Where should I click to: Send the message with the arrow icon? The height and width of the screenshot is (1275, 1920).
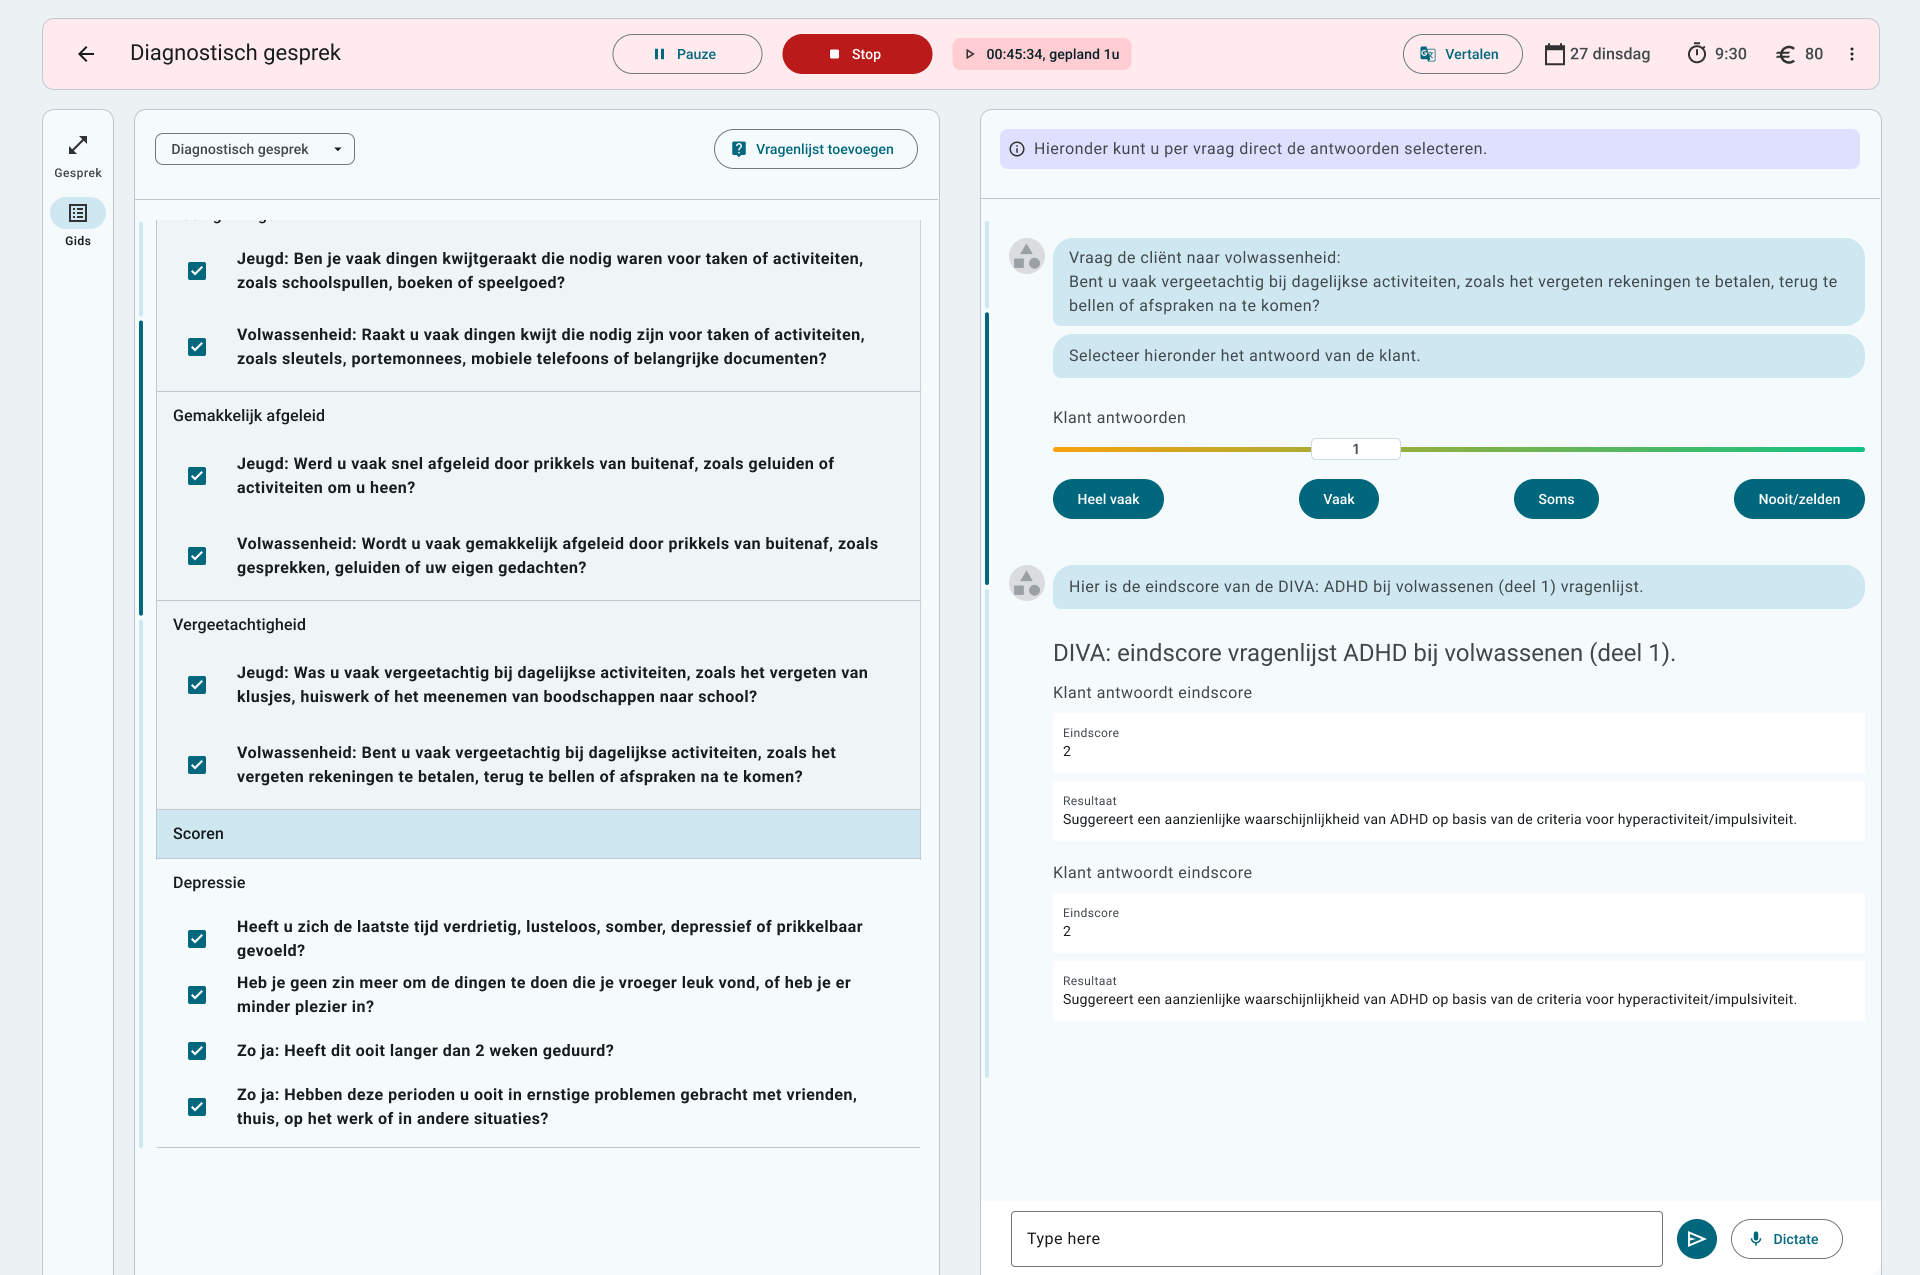pos(1697,1239)
